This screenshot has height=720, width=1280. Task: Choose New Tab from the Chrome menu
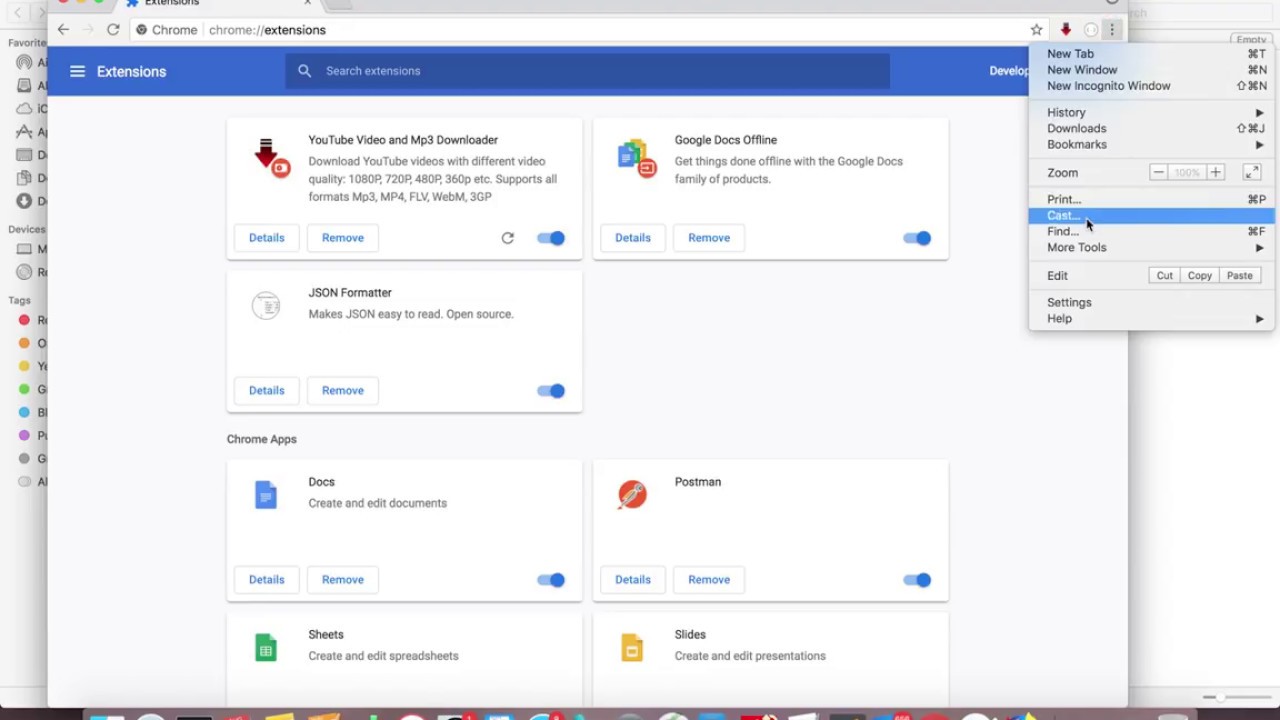1151,54
